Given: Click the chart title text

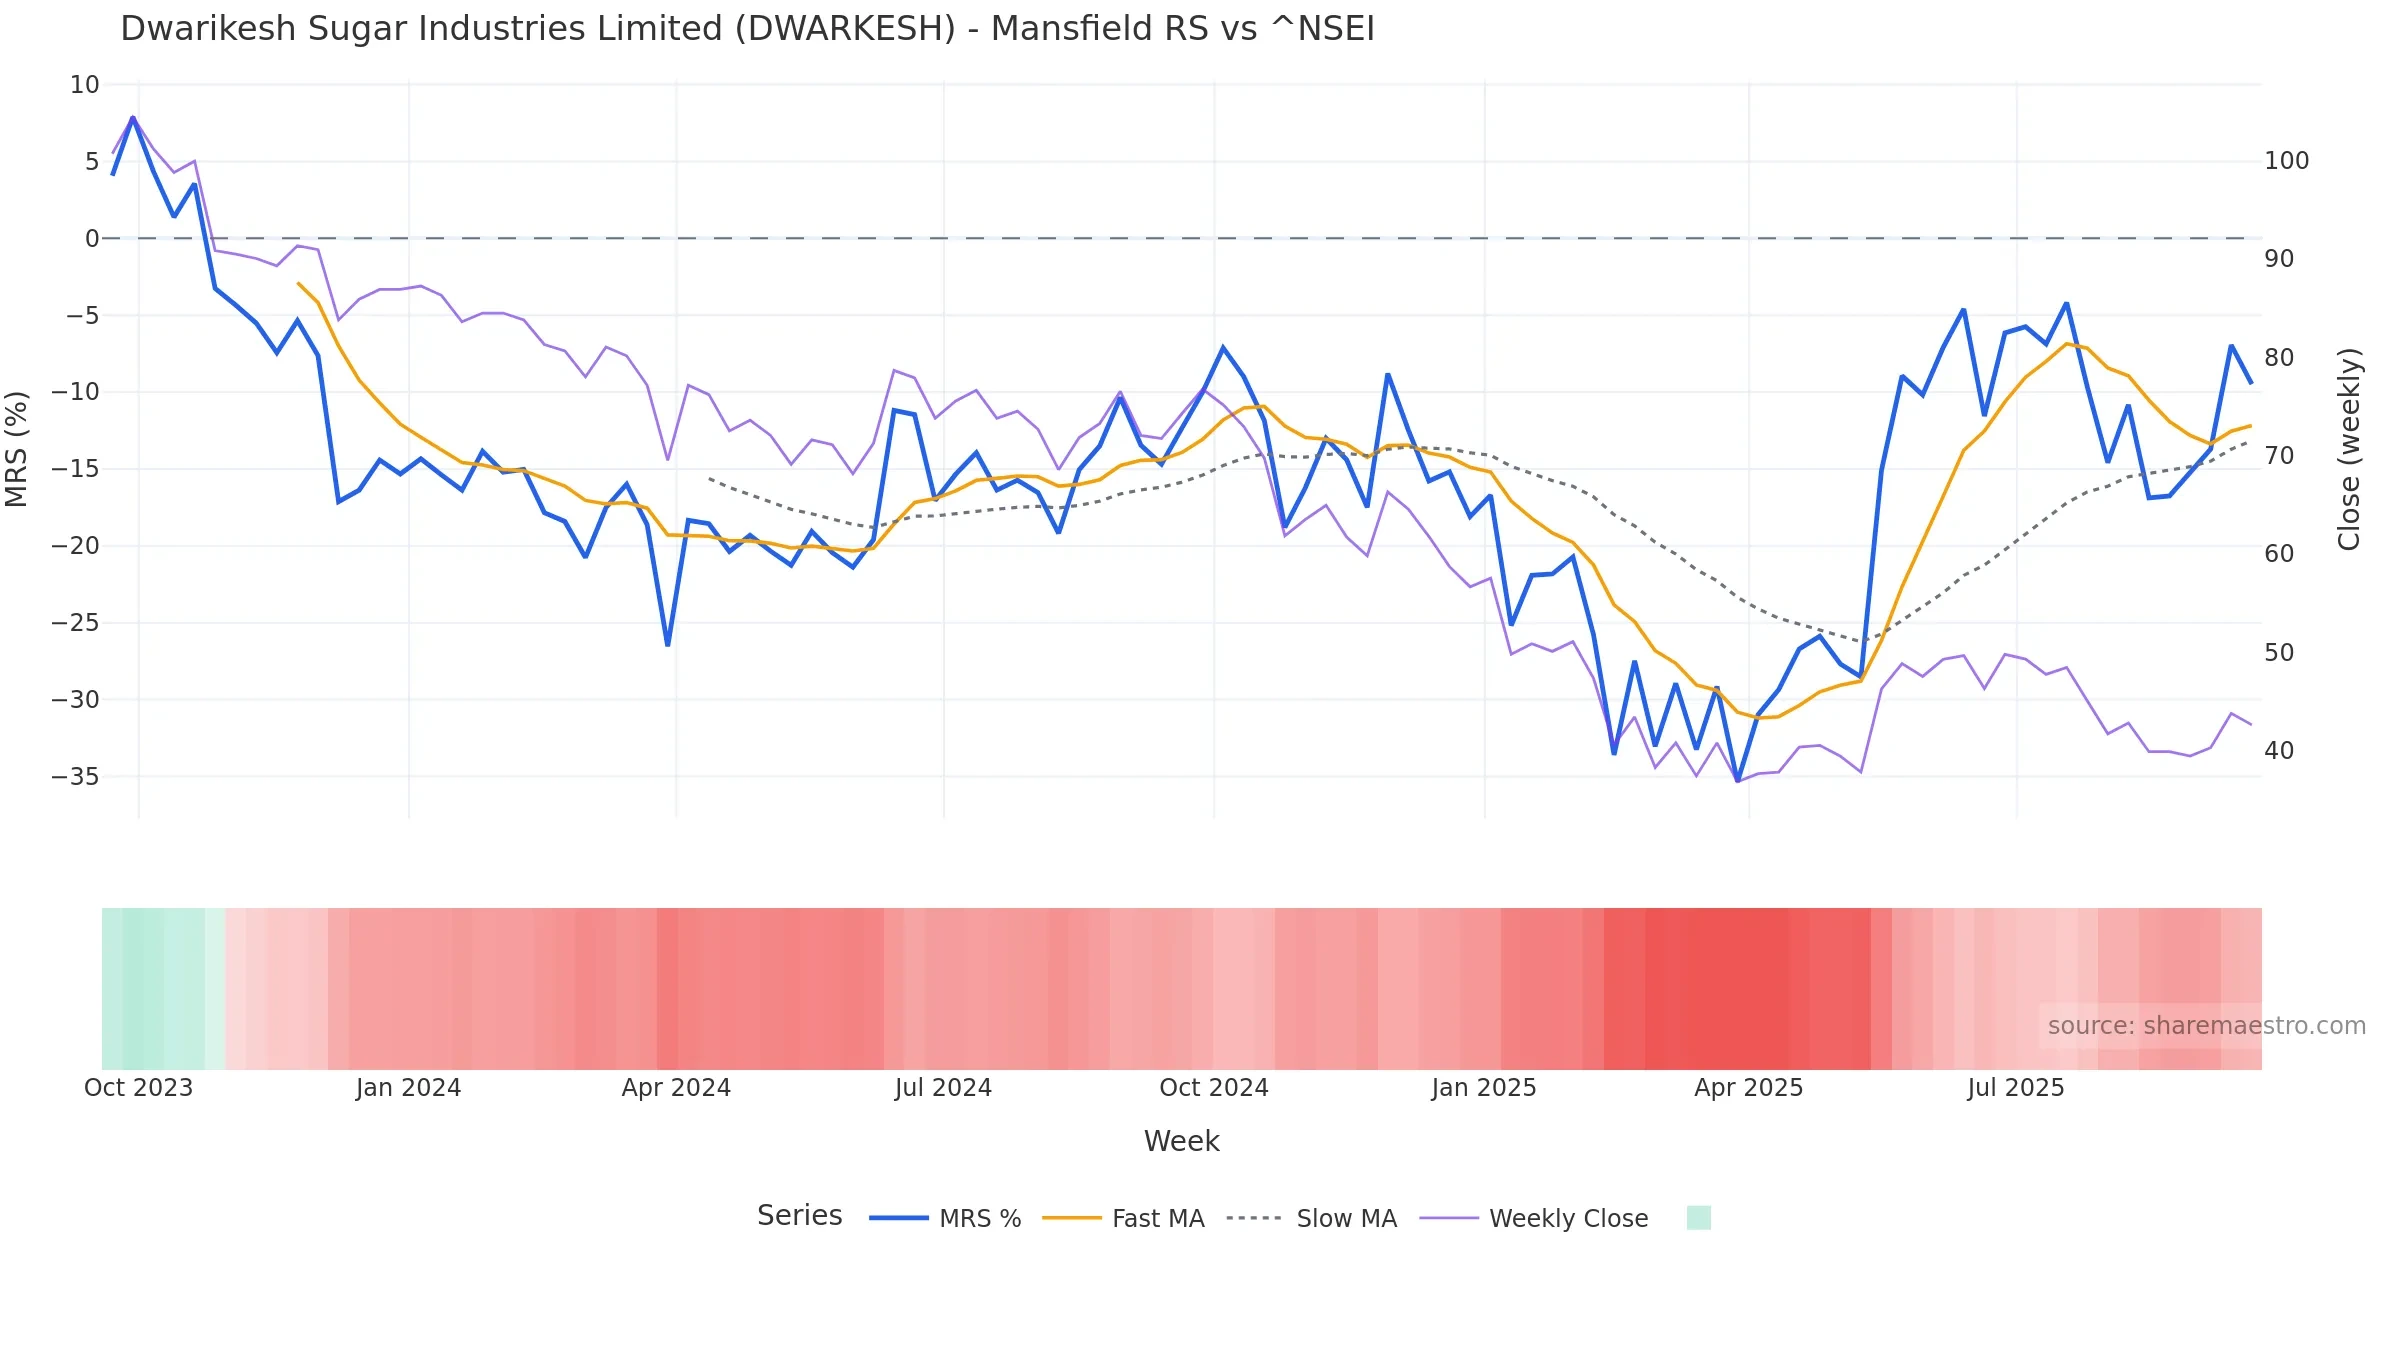Looking at the screenshot, I should 747,29.
